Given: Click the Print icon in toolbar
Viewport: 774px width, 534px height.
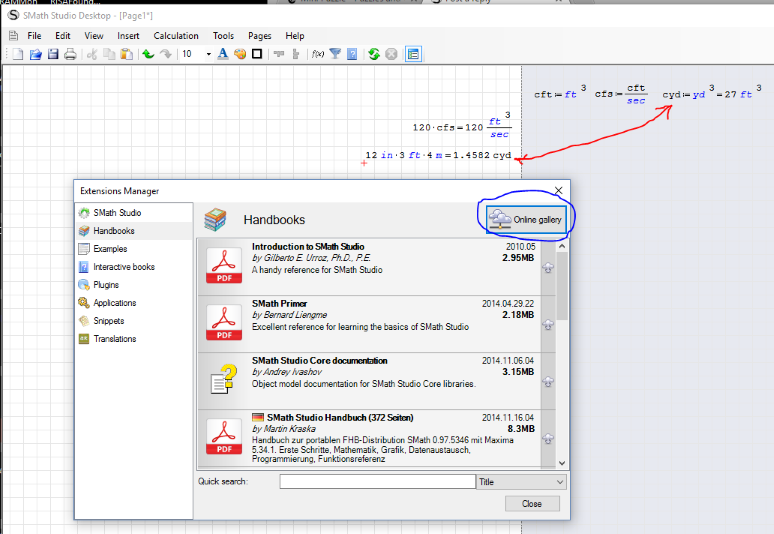Looking at the screenshot, I should coord(70,54).
